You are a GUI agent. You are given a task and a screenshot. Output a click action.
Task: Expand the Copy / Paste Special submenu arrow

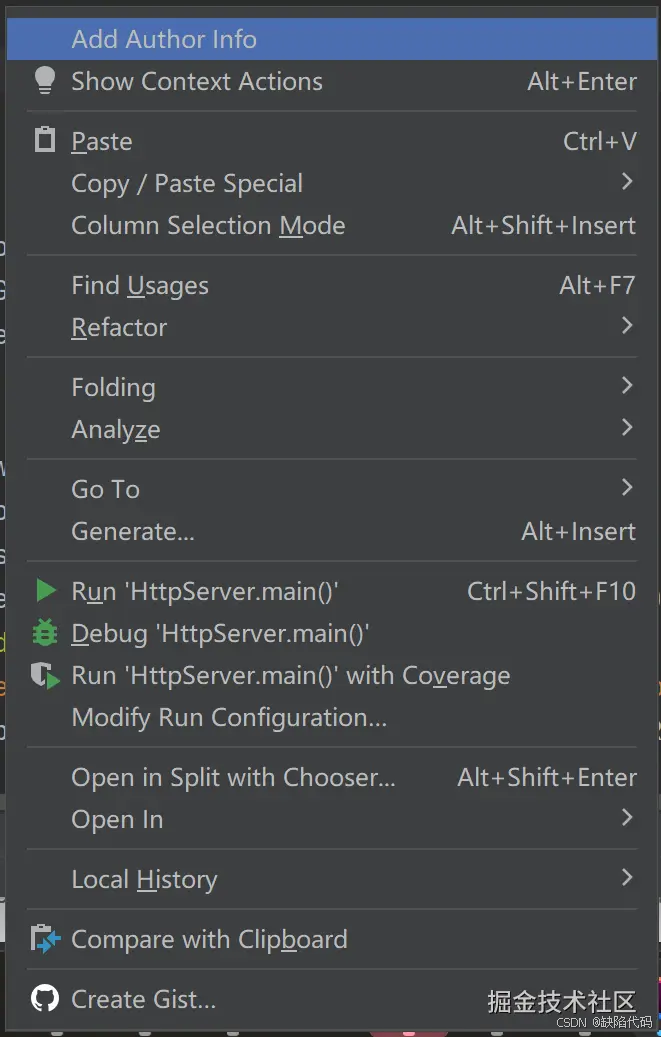(627, 182)
